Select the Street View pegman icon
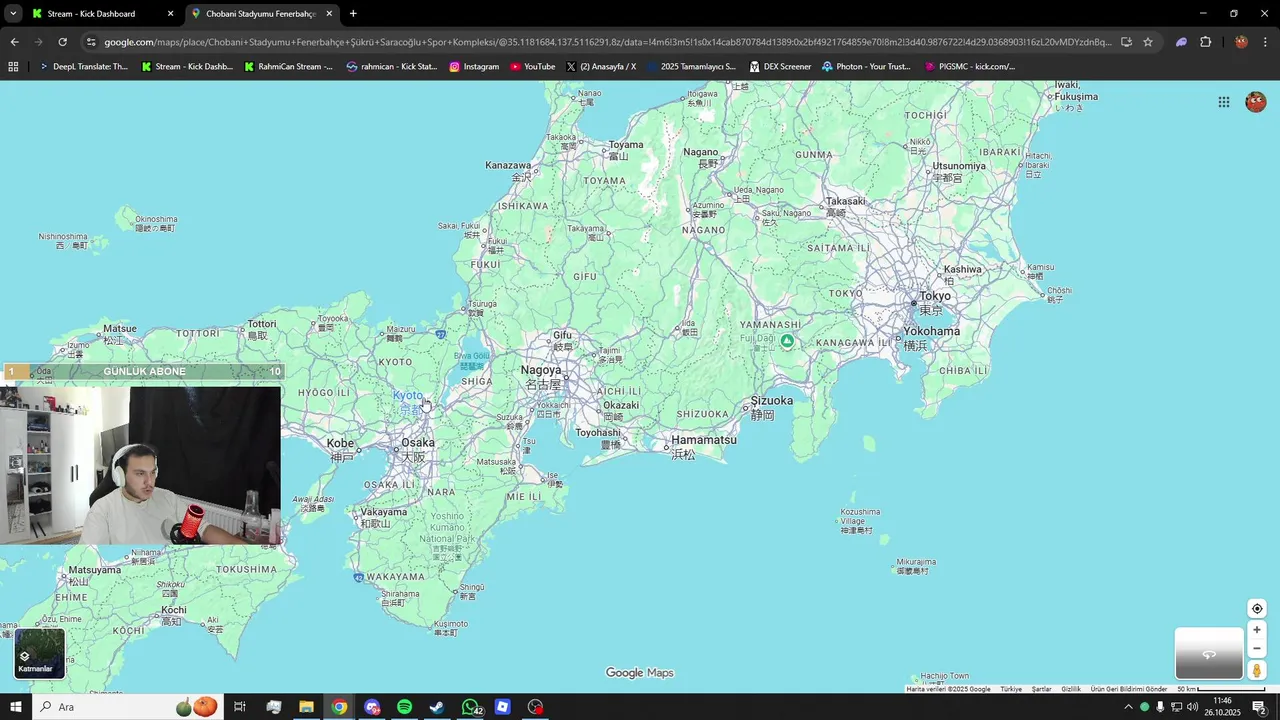 point(1257,670)
